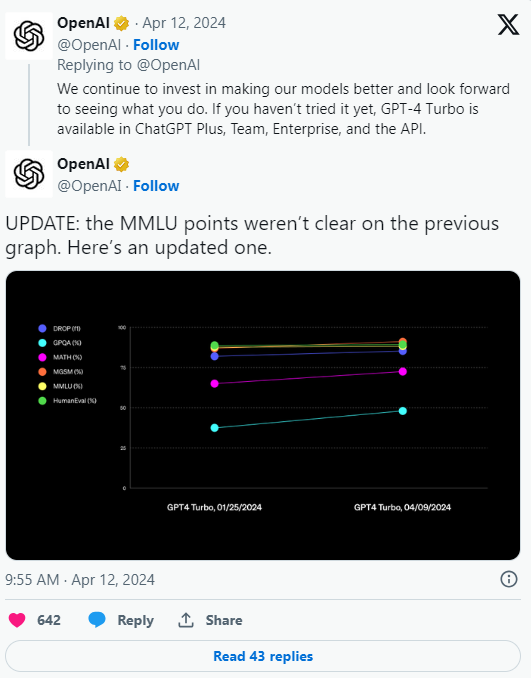Click the Share text label

[224, 620]
